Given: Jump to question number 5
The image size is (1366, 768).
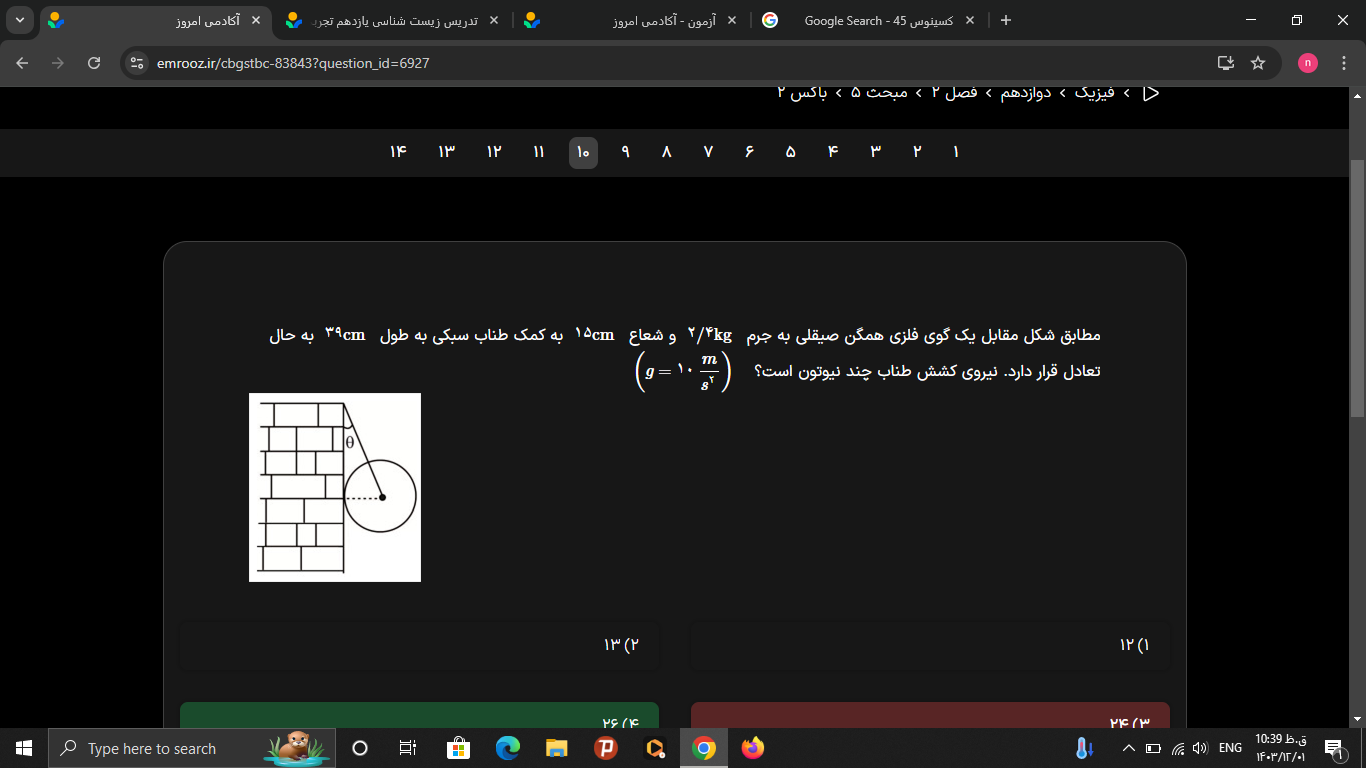Looking at the screenshot, I should [x=790, y=152].
